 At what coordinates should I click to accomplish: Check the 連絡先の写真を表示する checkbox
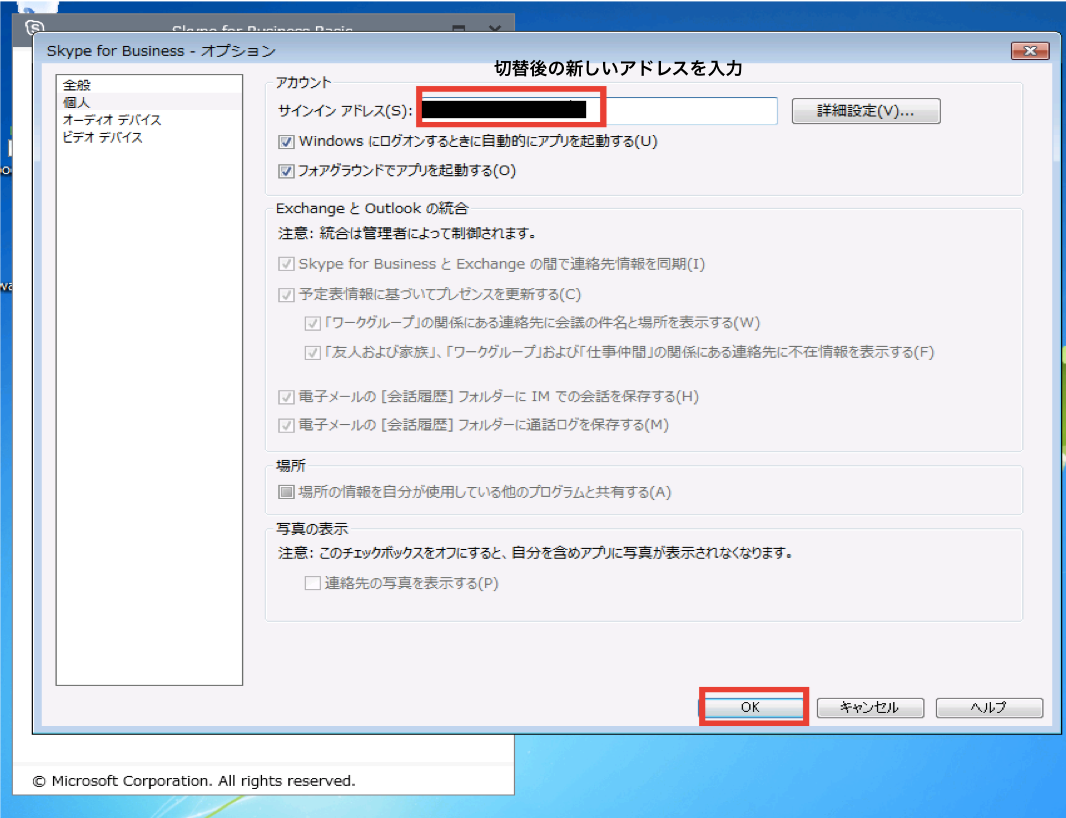point(313,584)
